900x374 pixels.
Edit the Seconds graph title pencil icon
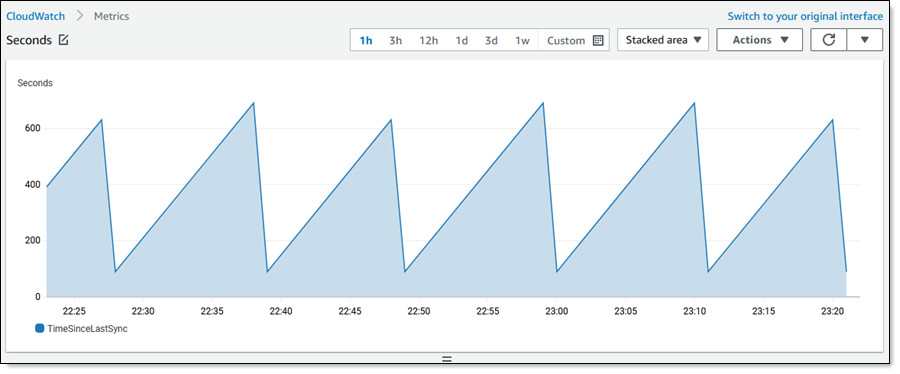click(x=63, y=40)
